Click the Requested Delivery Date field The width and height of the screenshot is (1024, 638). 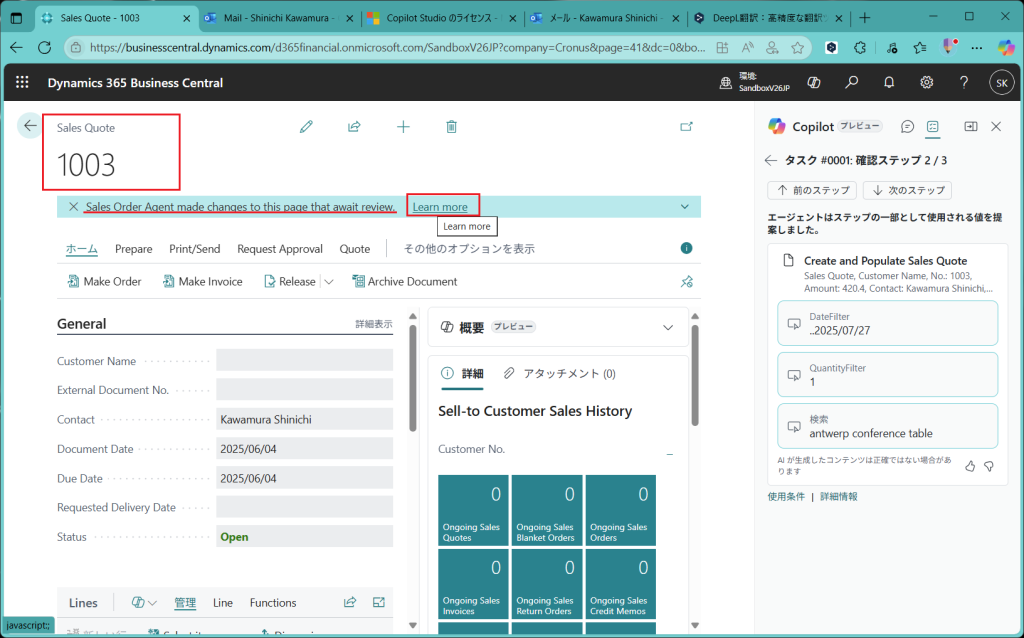coord(304,507)
